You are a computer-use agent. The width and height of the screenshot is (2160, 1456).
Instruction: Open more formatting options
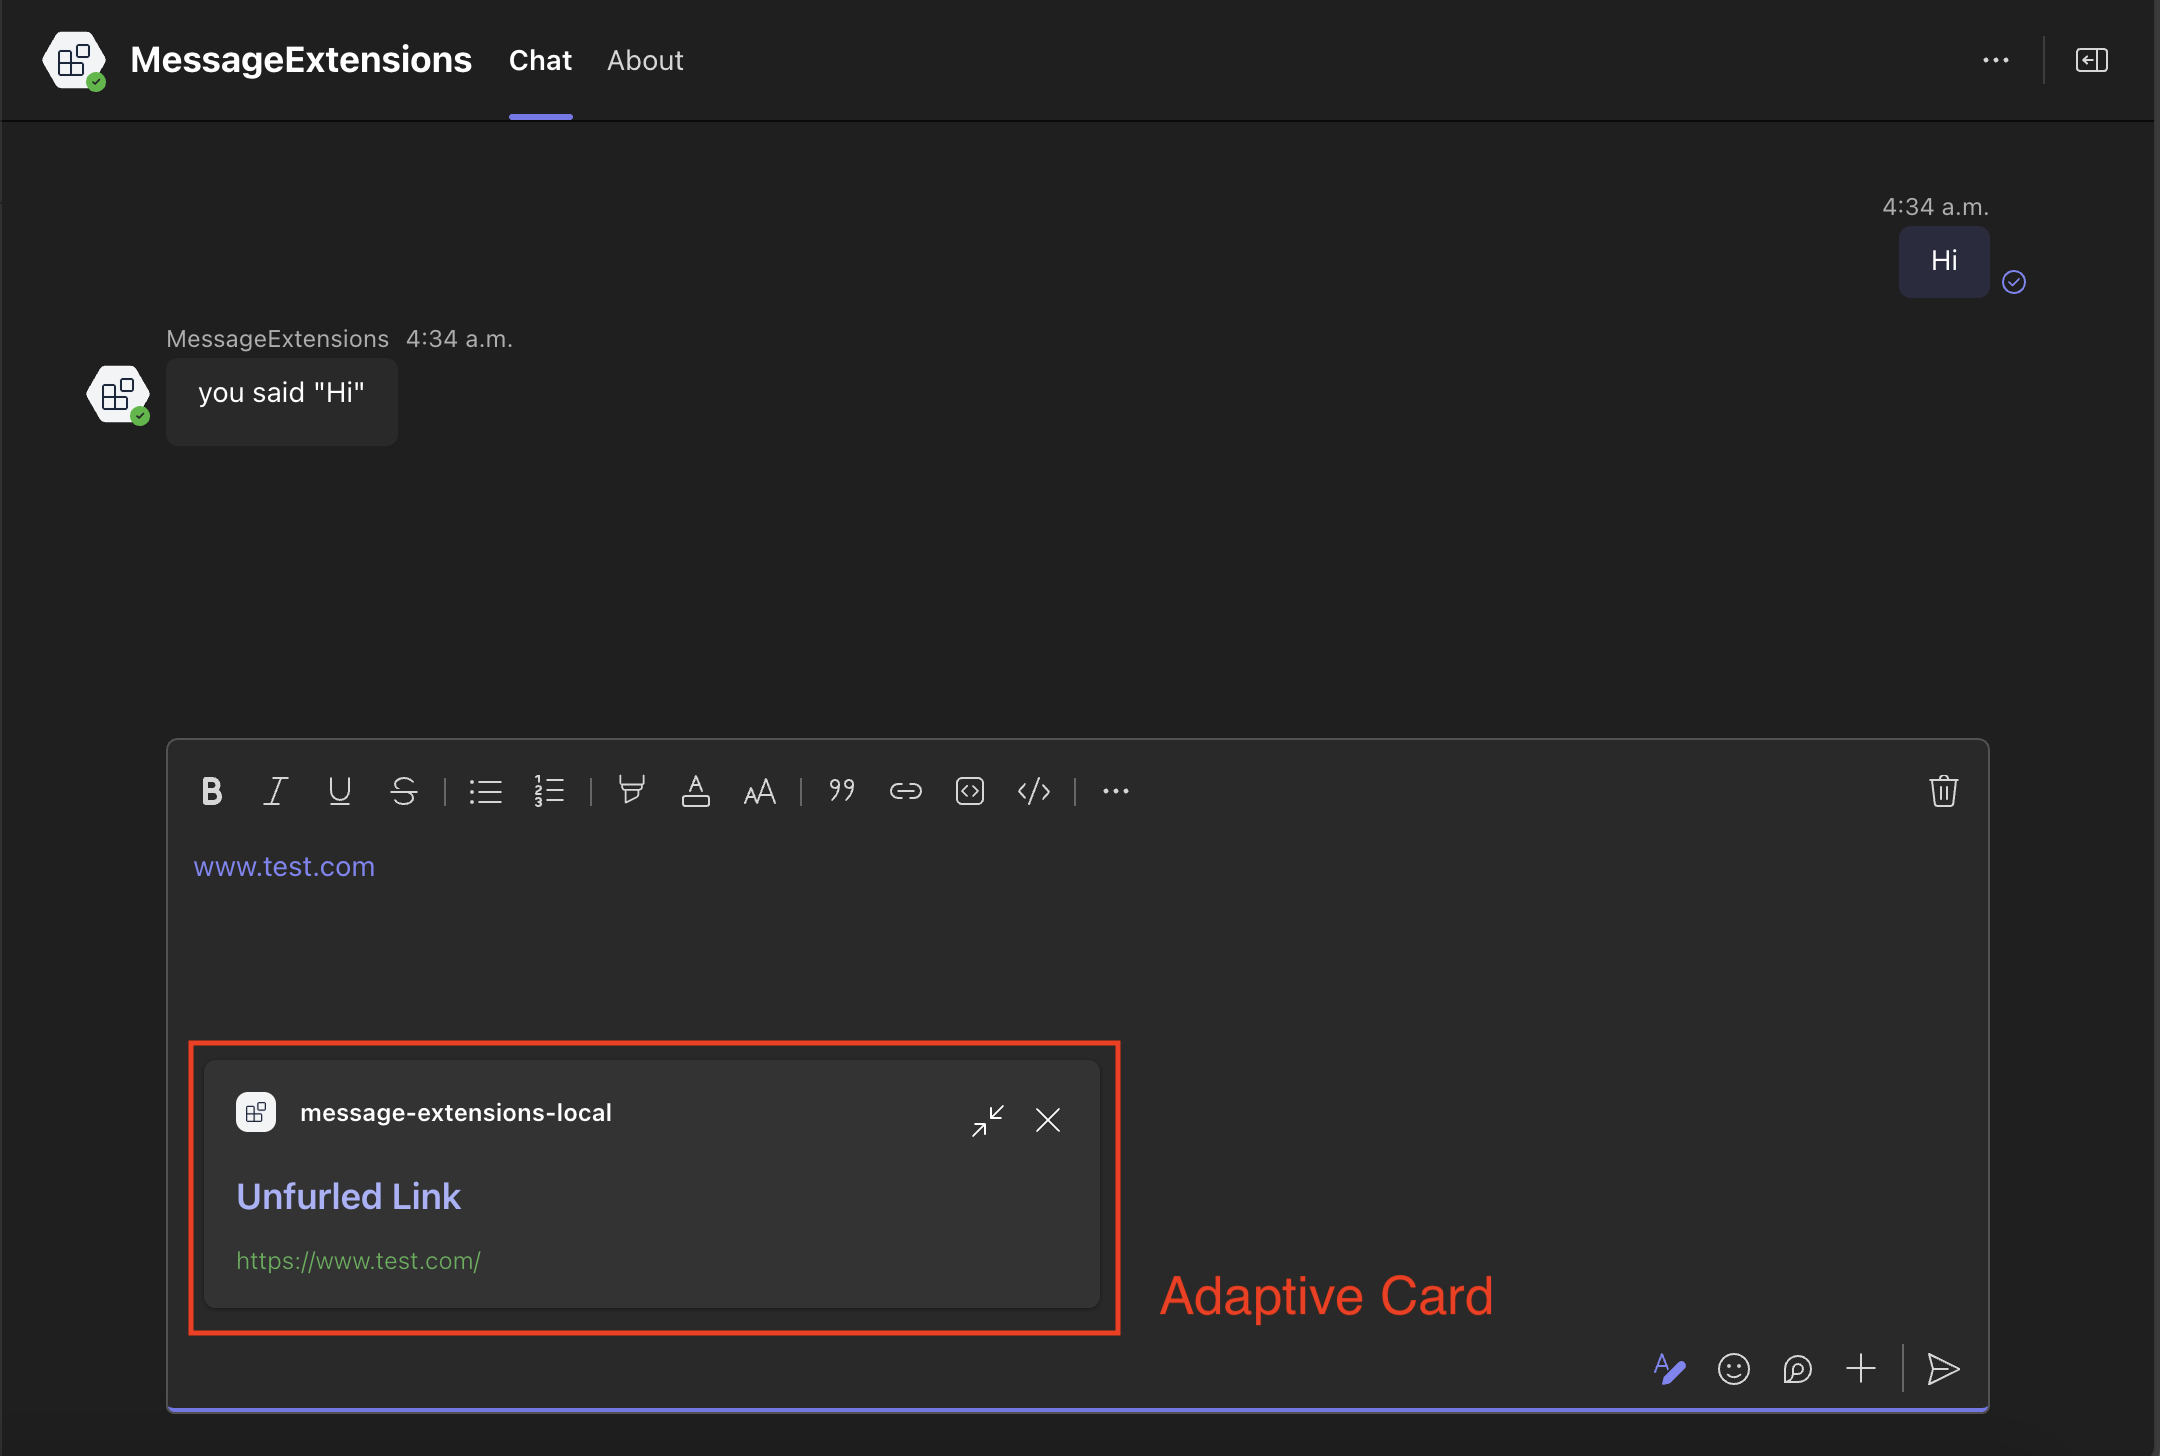point(1114,791)
